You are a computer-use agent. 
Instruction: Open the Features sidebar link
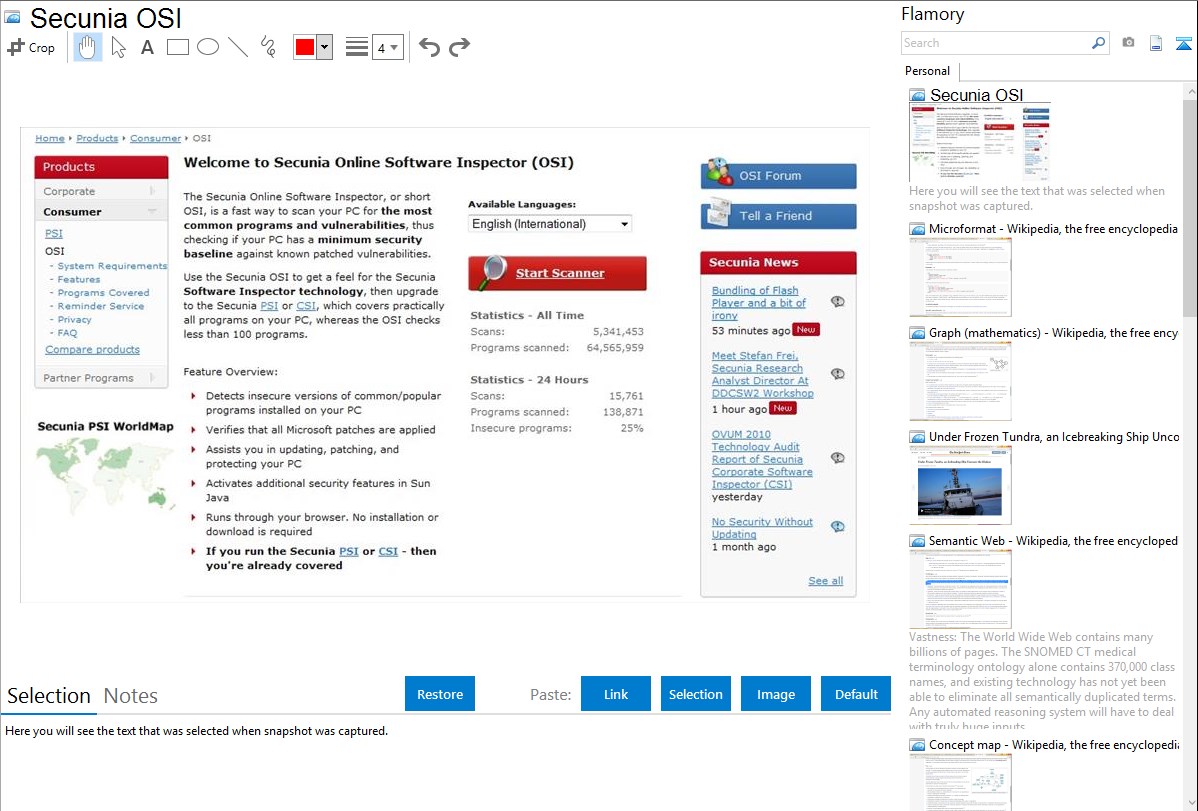(x=79, y=280)
